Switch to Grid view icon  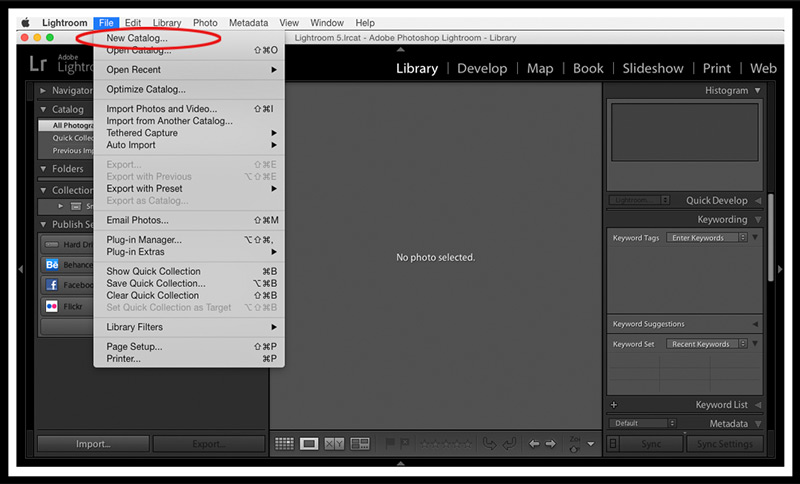point(284,444)
